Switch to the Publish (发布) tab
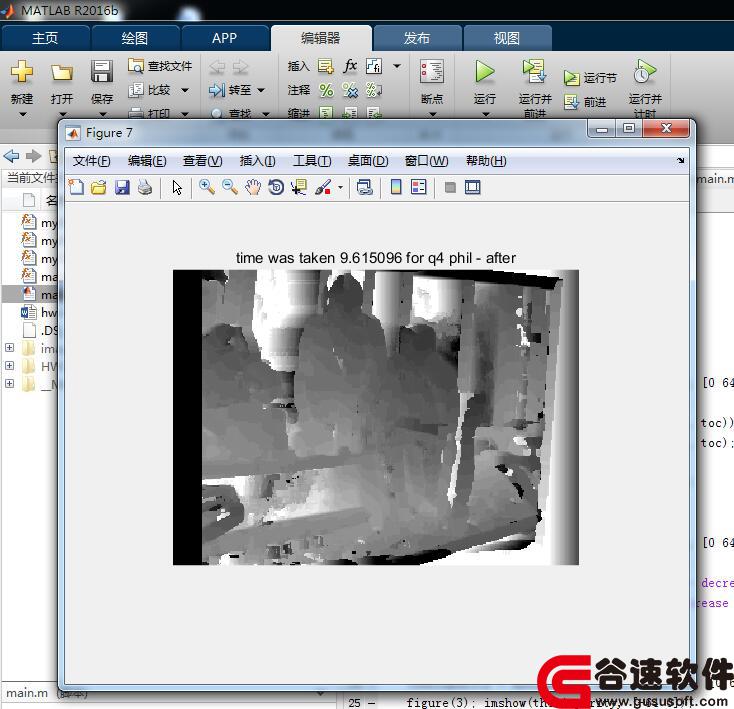Screen dimensions: 734x709 (x=417, y=38)
